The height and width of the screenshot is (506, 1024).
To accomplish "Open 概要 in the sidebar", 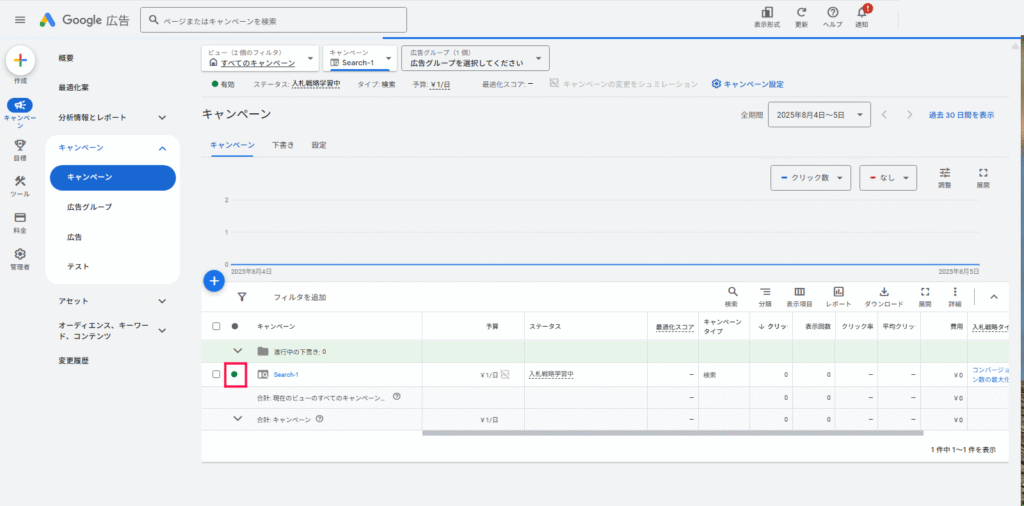I will [66, 58].
